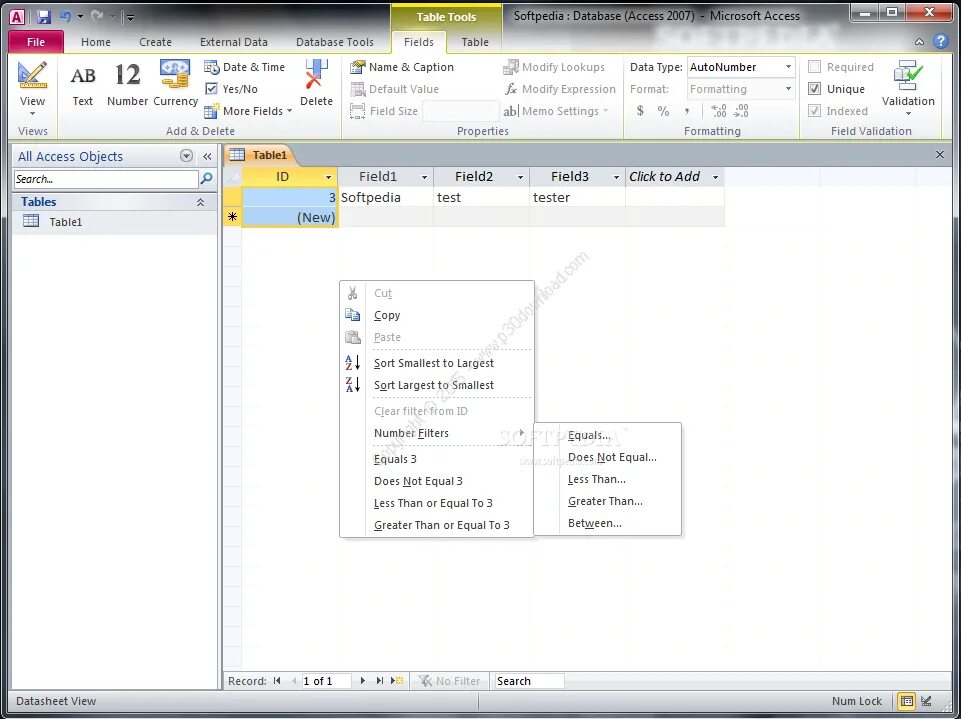This screenshot has width=961, height=719.
Task: Close the Table1 document with X
Action: click(x=940, y=154)
